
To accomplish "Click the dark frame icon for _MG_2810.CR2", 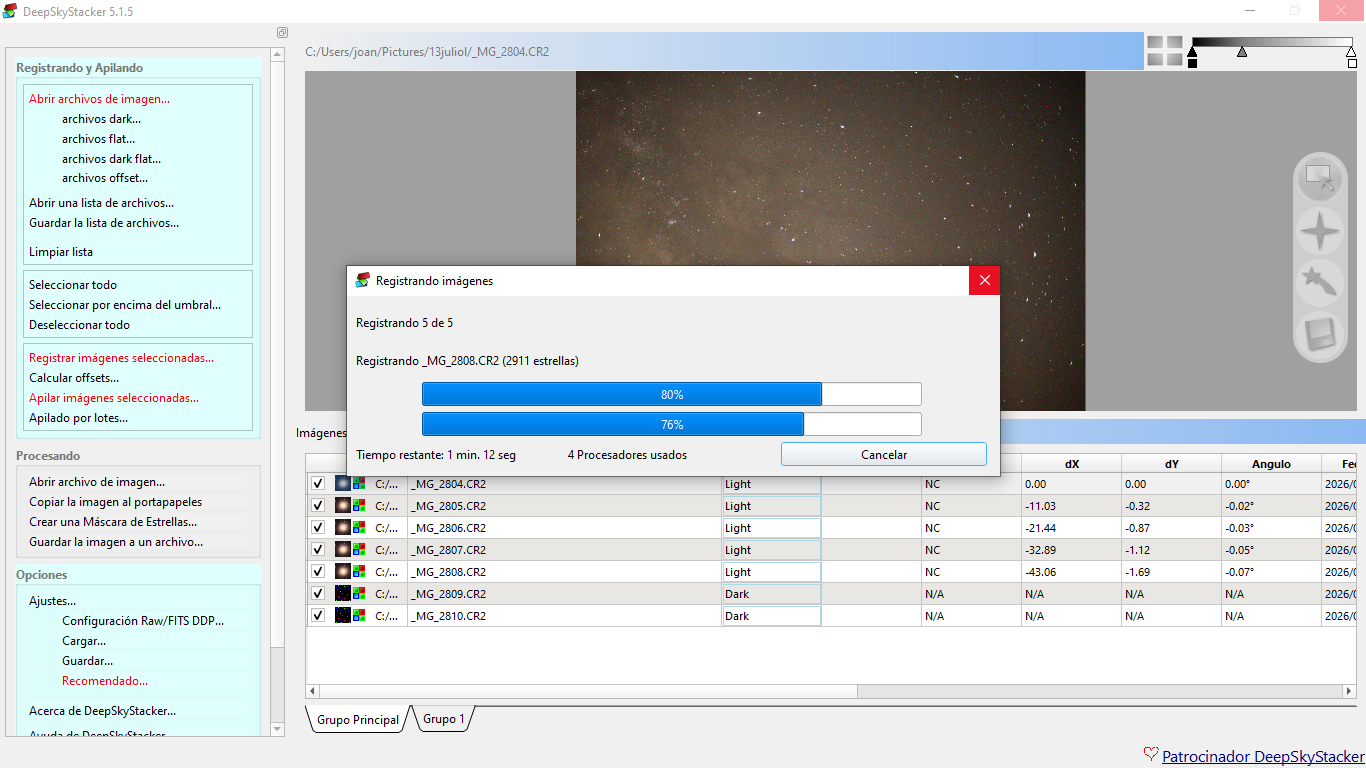I will click(x=343, y=616).
